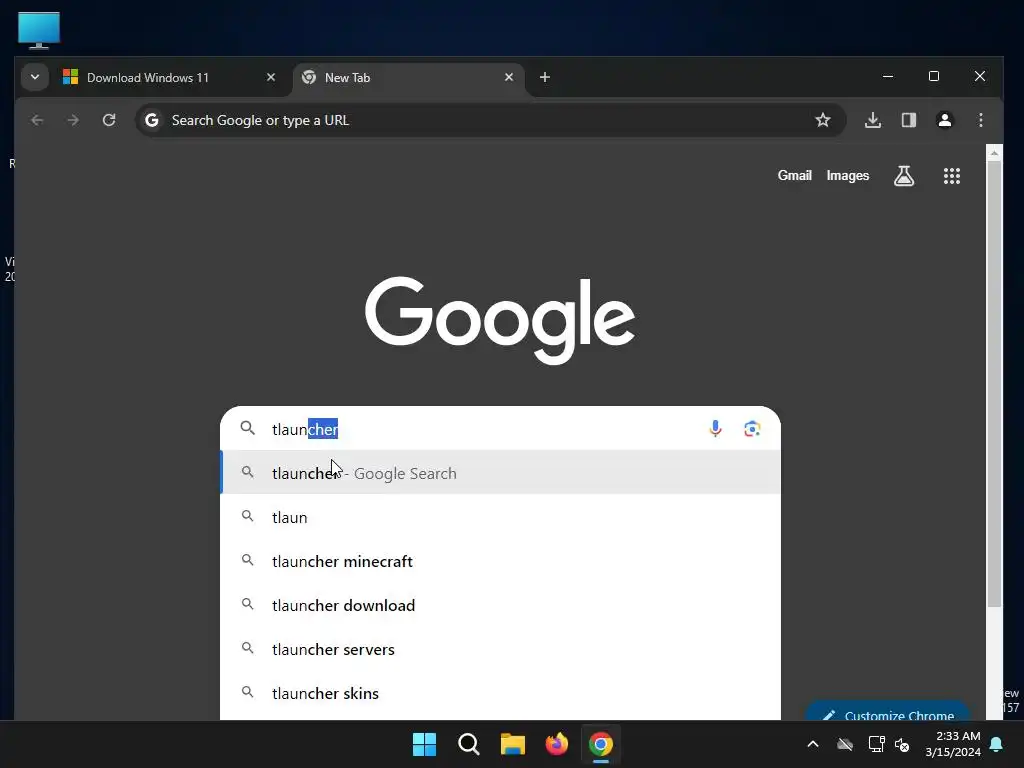Open Windows taskbar search
Viewport: 1024px width, 768px height.
click(x=469, y=744)
